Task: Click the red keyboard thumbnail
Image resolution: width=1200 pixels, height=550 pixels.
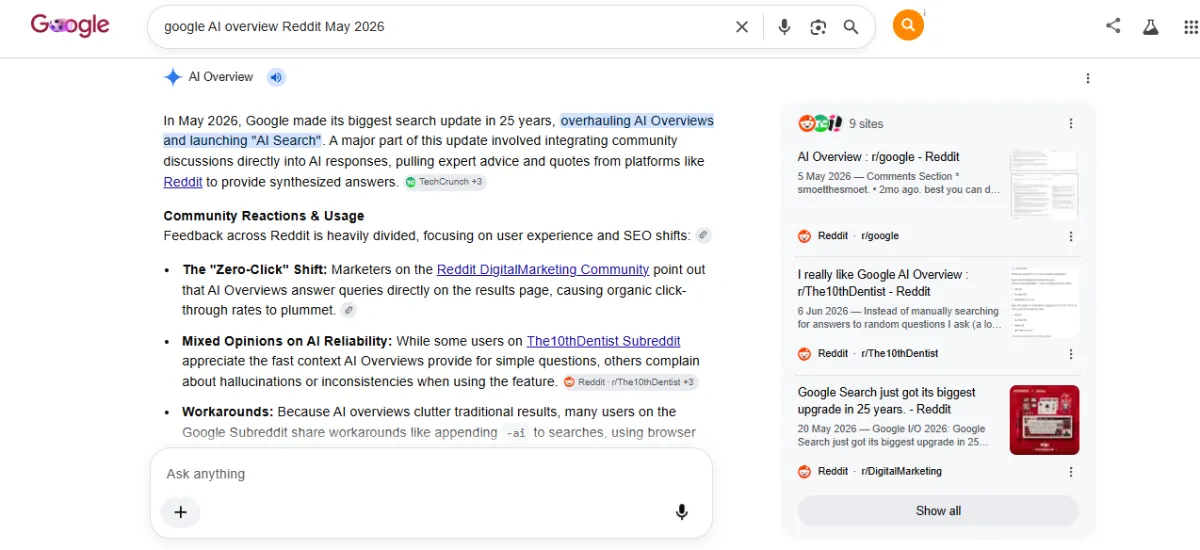Action: click(1044, 420)
